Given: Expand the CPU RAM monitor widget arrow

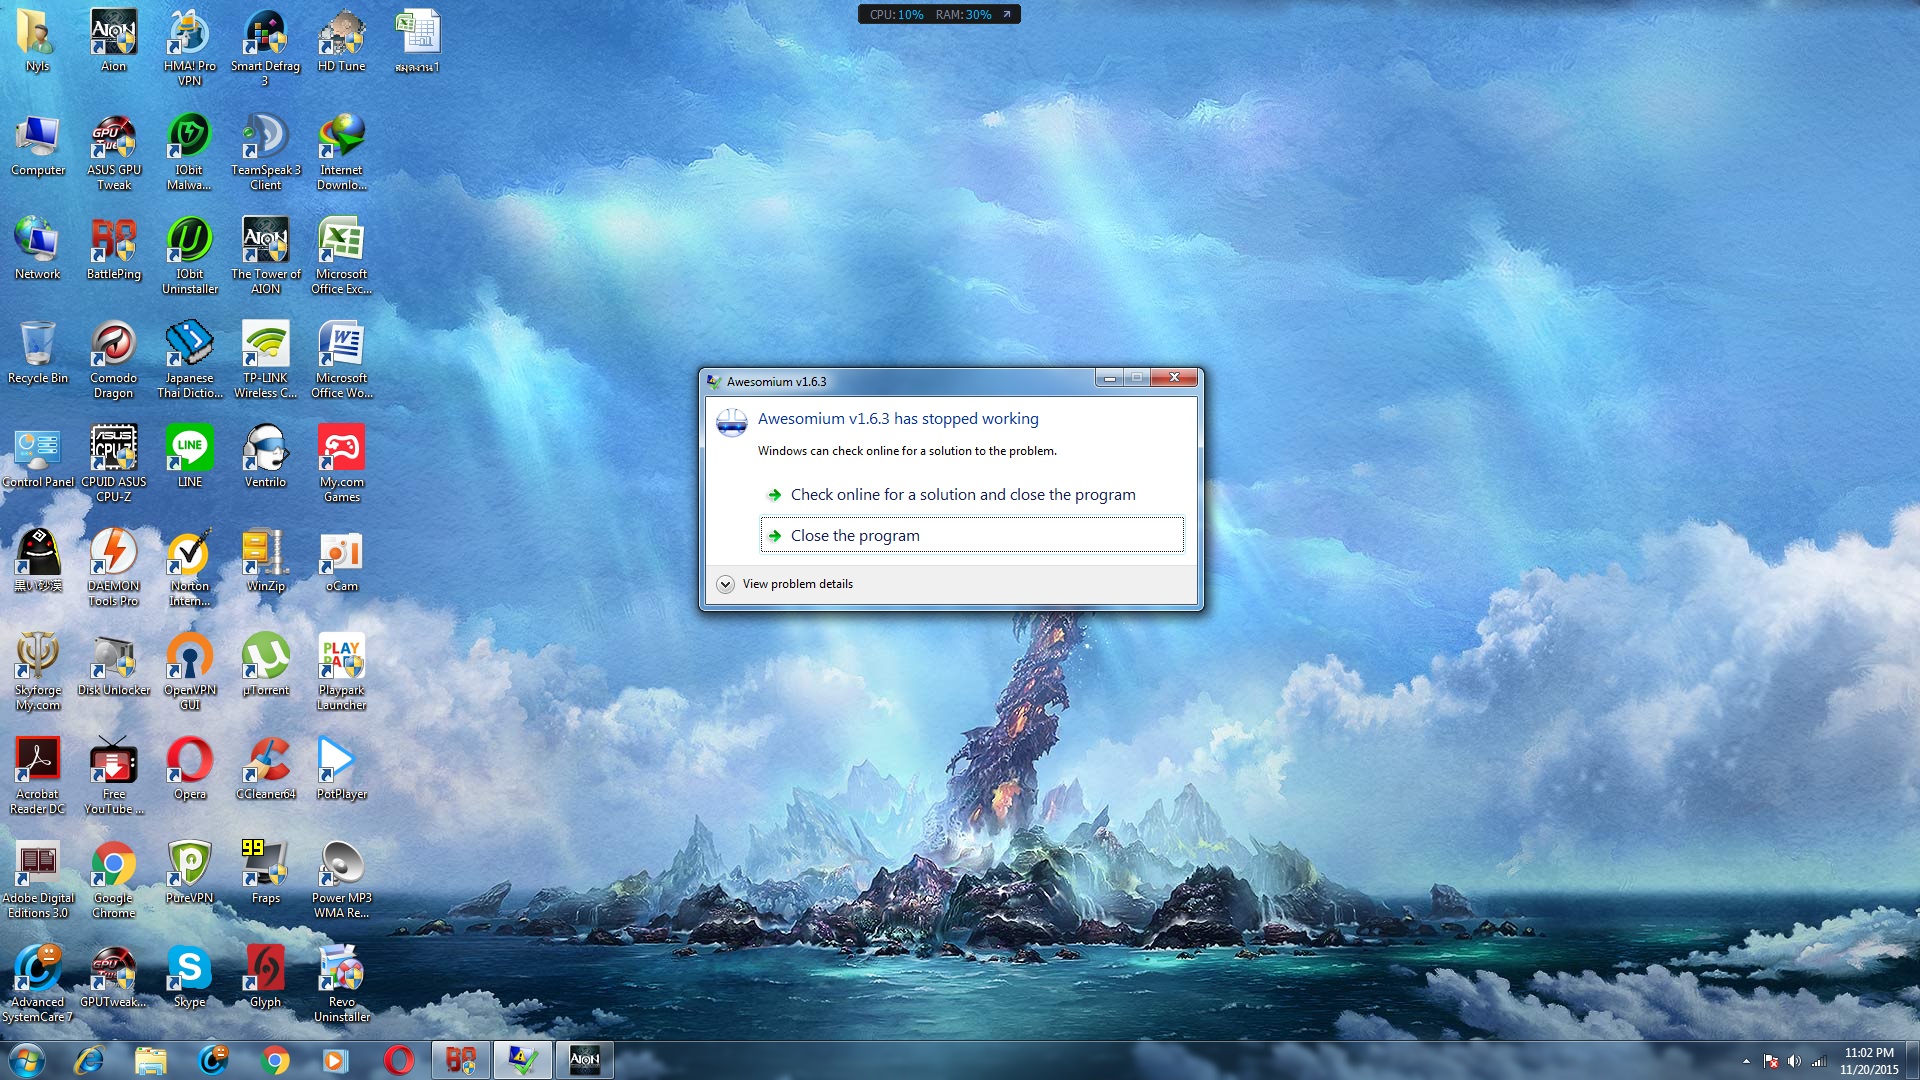Looking at the screenshot, I should 1007,14.
